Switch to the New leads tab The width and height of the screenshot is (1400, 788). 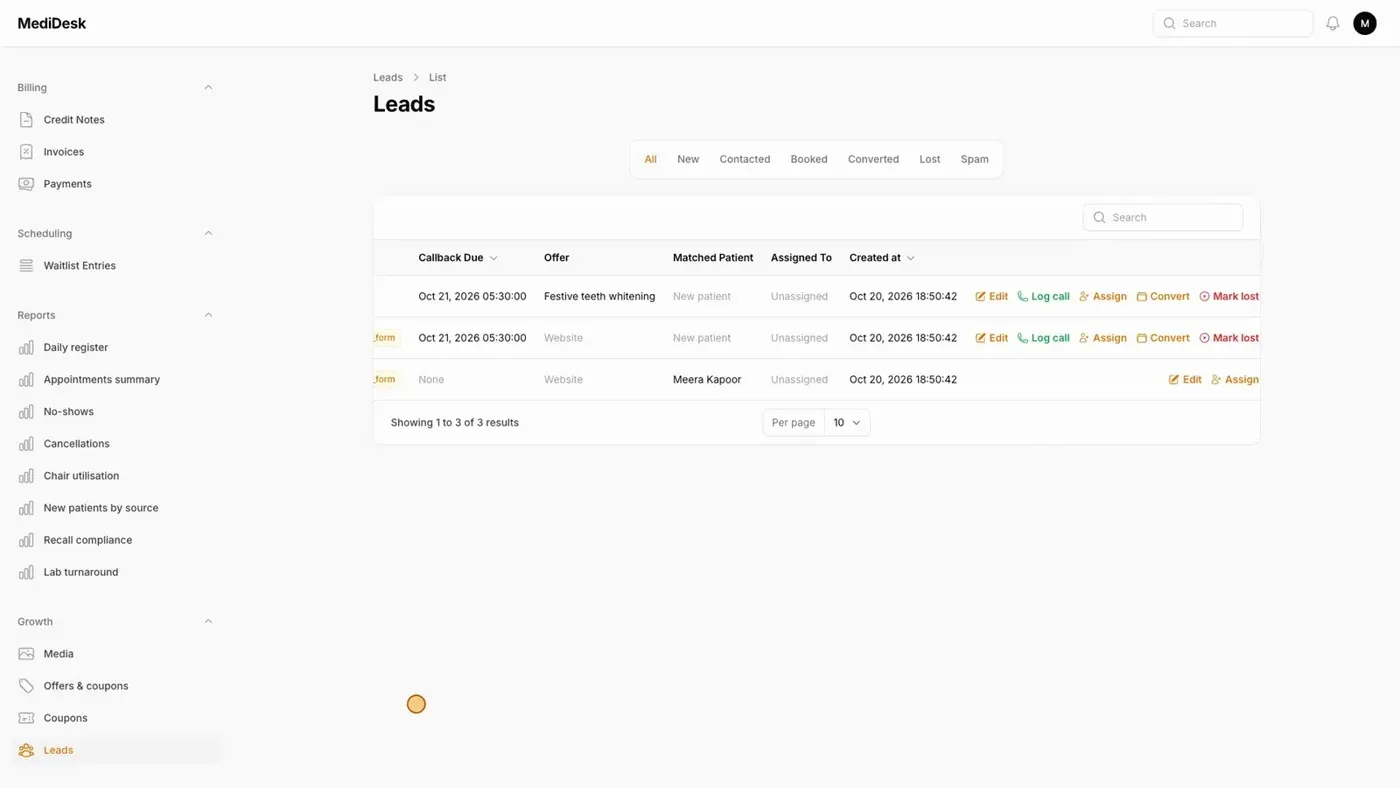(x=688, y=159)
